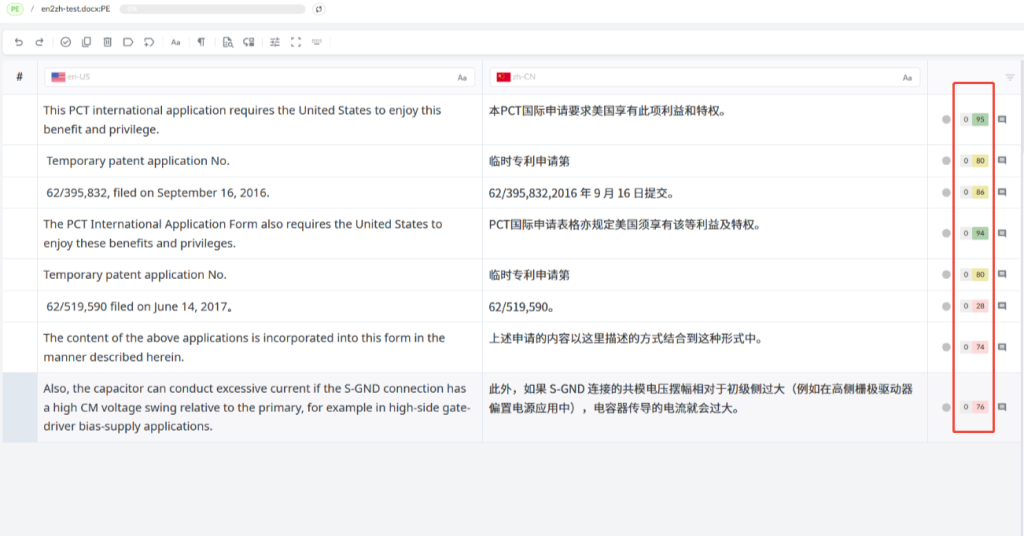
Task: Click the pilcrow show-formatting-marks icon
Action: 201,42
